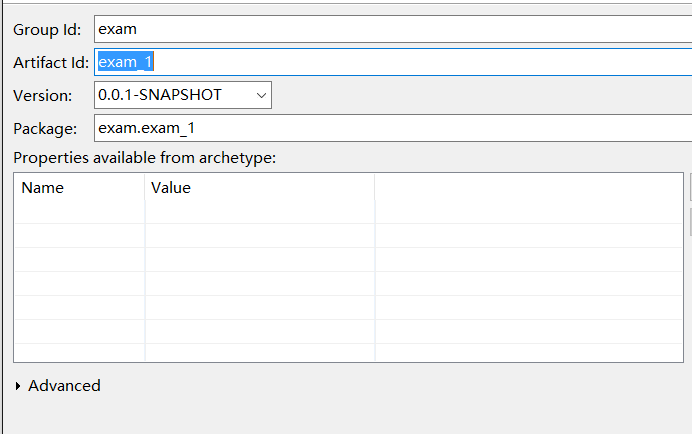Click the "Artifact Id:" label

click(x=51, y=63)
